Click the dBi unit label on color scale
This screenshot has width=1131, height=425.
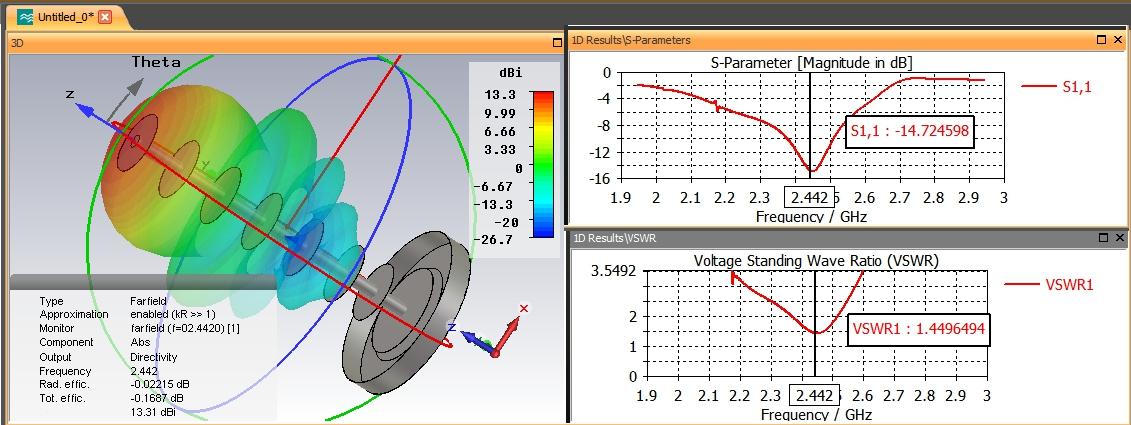coord(510,73)
